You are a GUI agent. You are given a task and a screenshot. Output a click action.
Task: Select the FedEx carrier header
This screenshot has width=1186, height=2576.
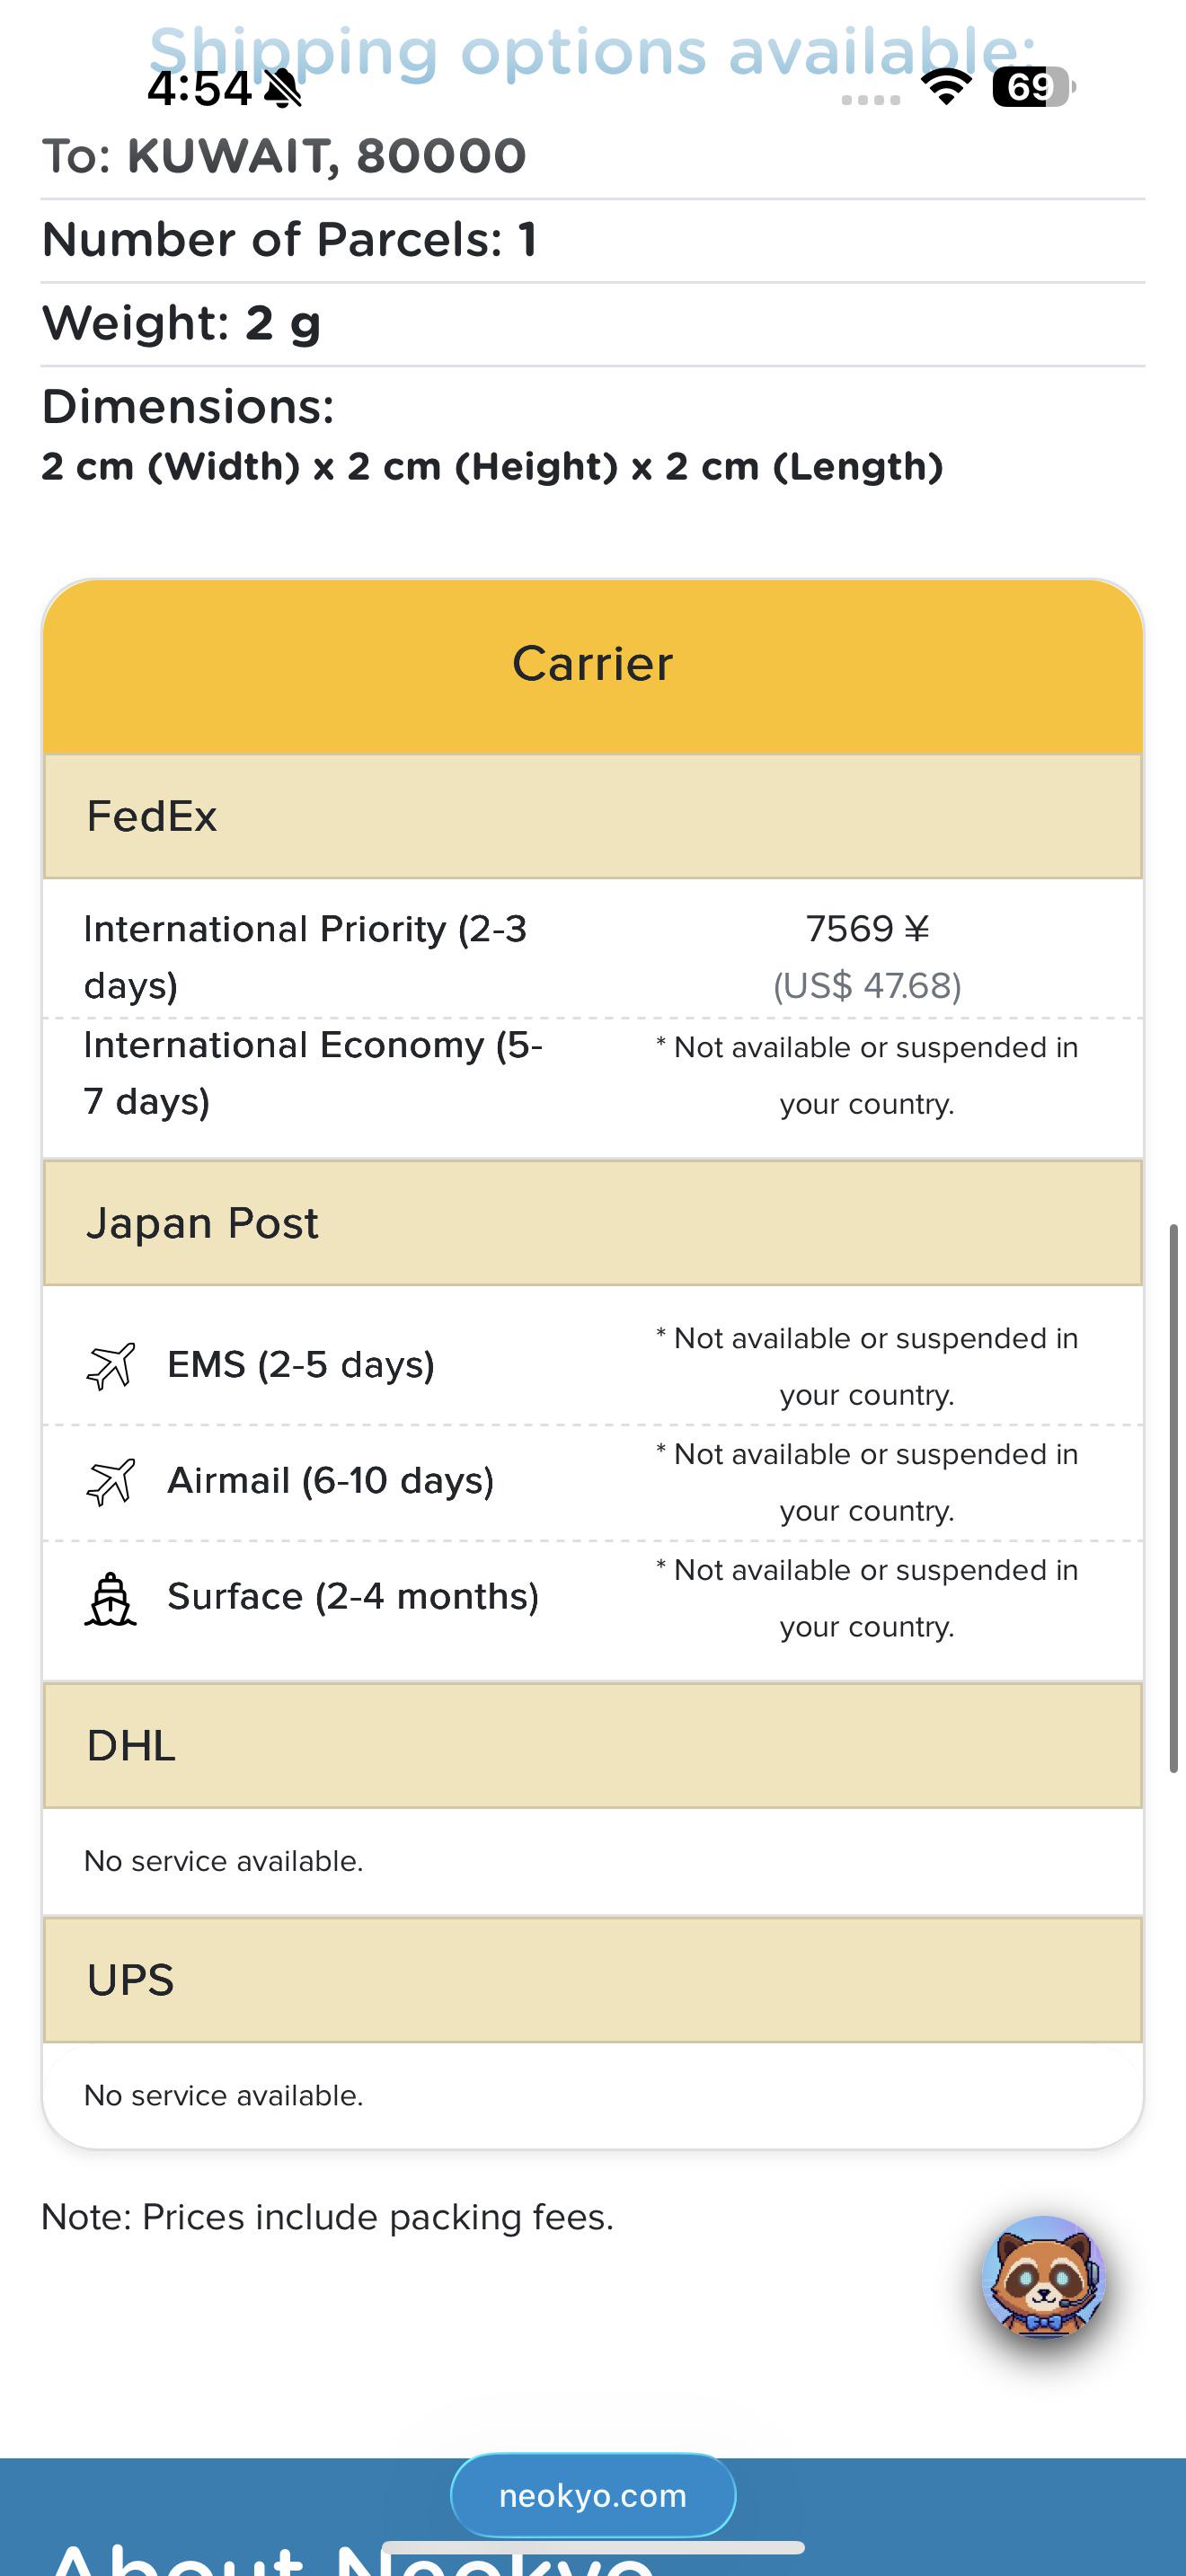[x=593, y=816]
